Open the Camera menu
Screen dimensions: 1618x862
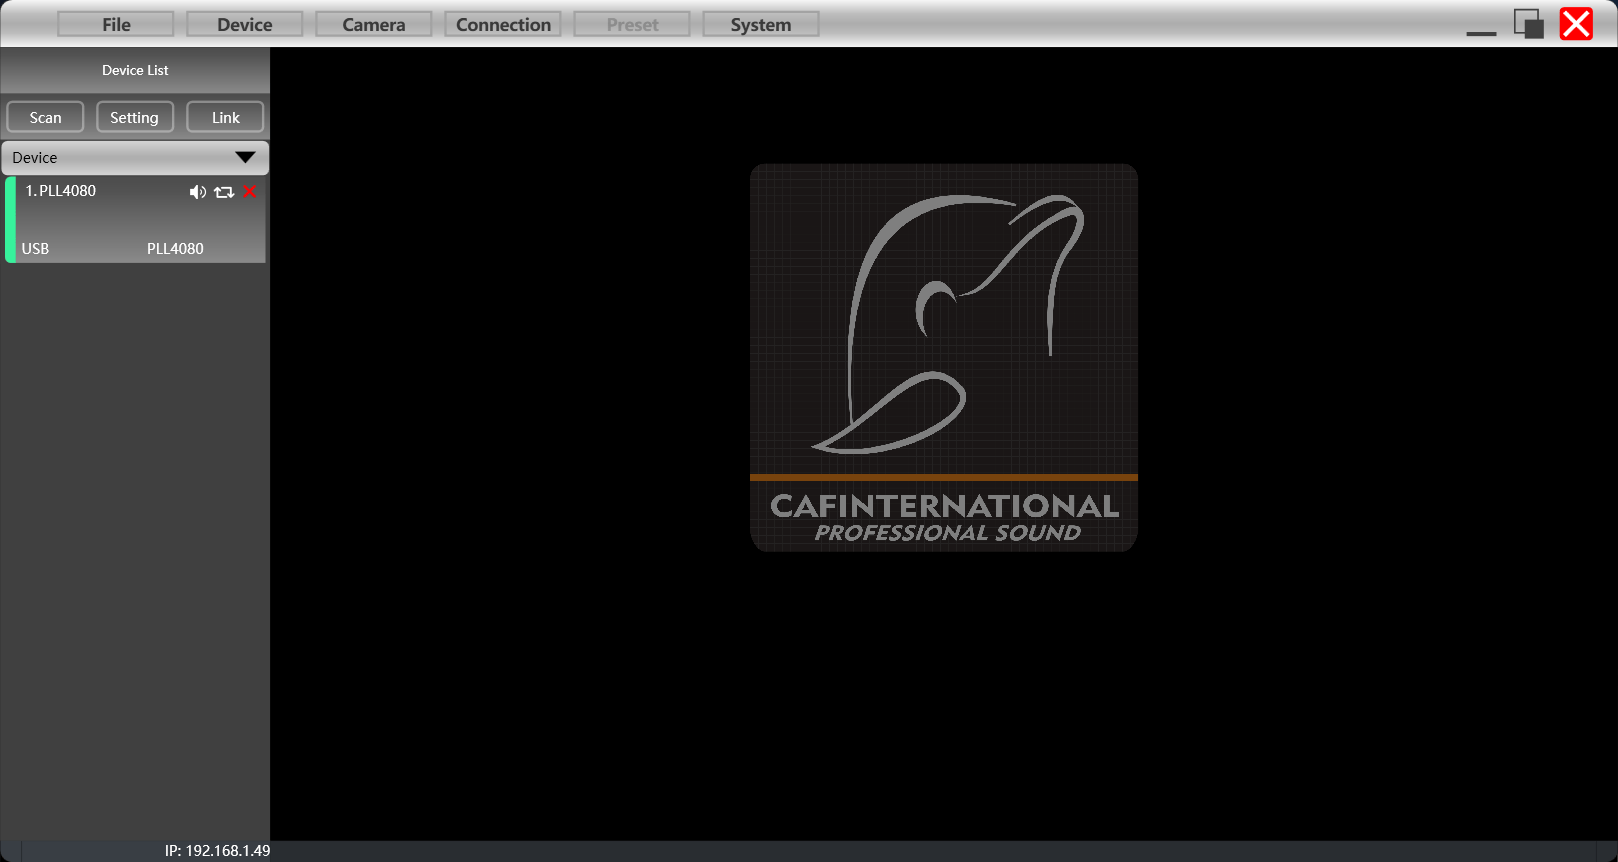(373, 25)
